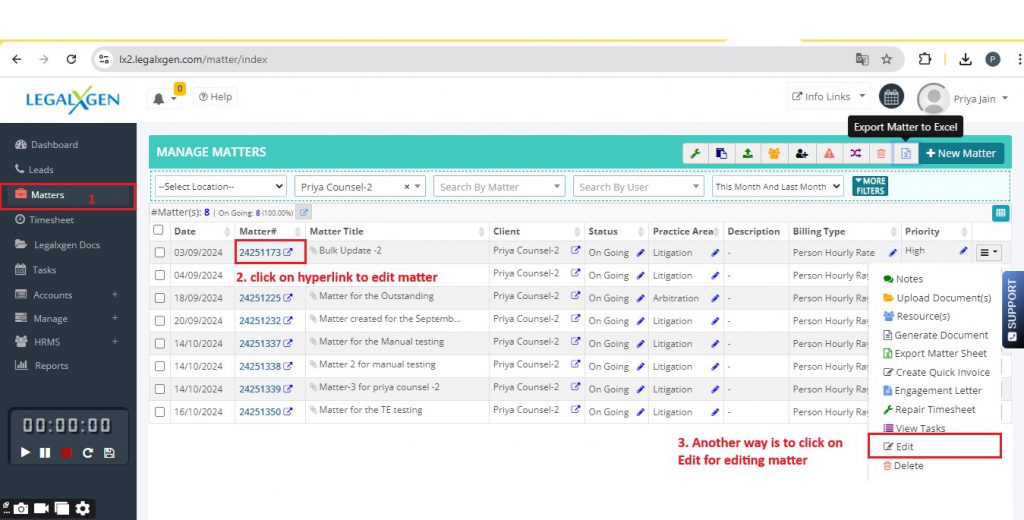Choose Edit from the row action menu
The width and height of the screenshot is (1024, 520).
[x=904, y=447]
